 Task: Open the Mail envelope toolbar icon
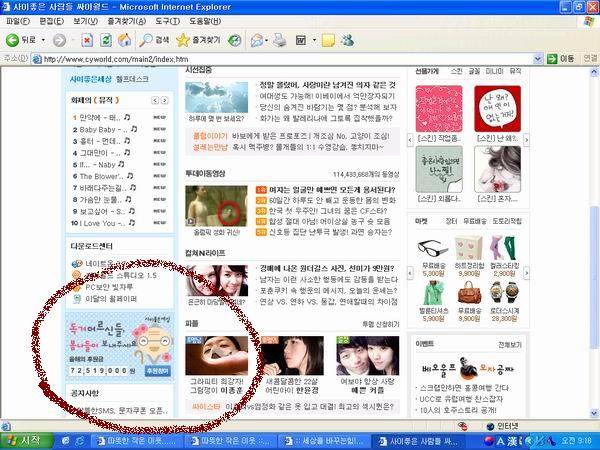[x=257, y=40]
